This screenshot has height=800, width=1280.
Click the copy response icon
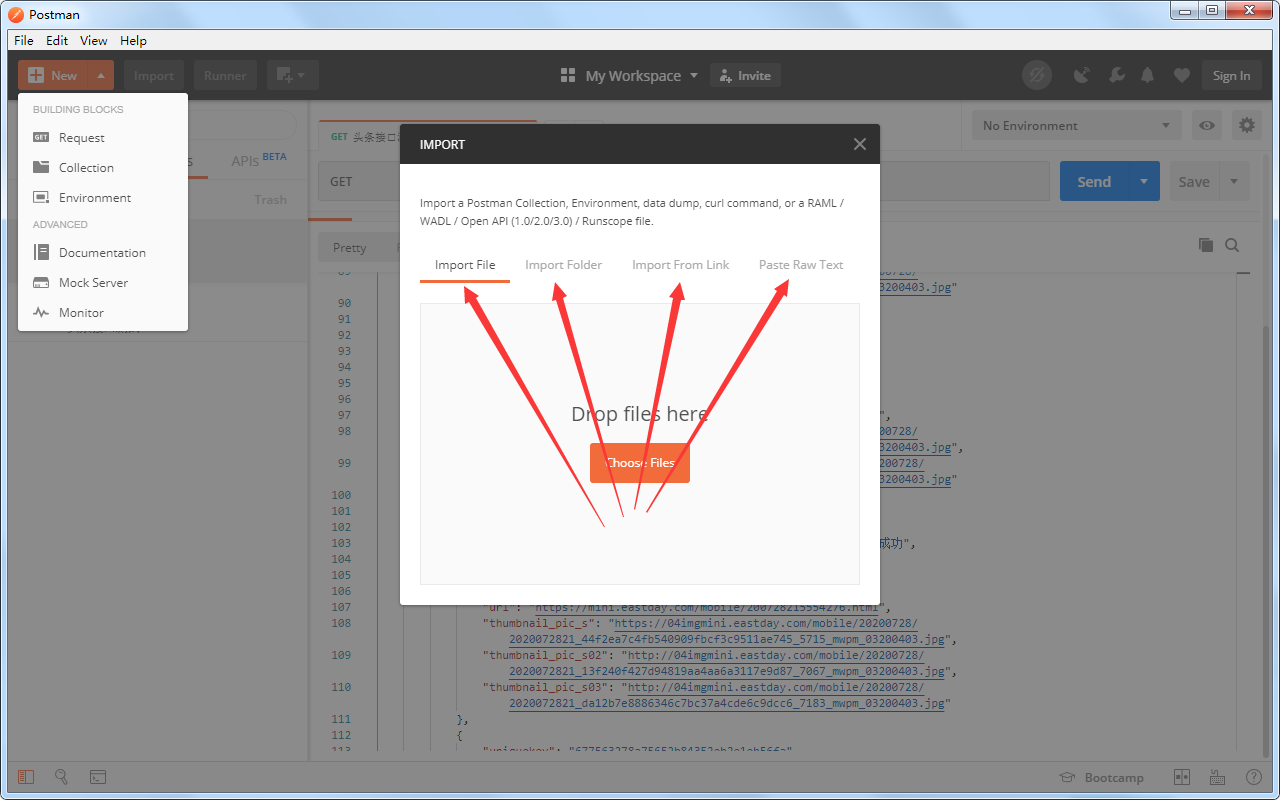(1205, 245)
